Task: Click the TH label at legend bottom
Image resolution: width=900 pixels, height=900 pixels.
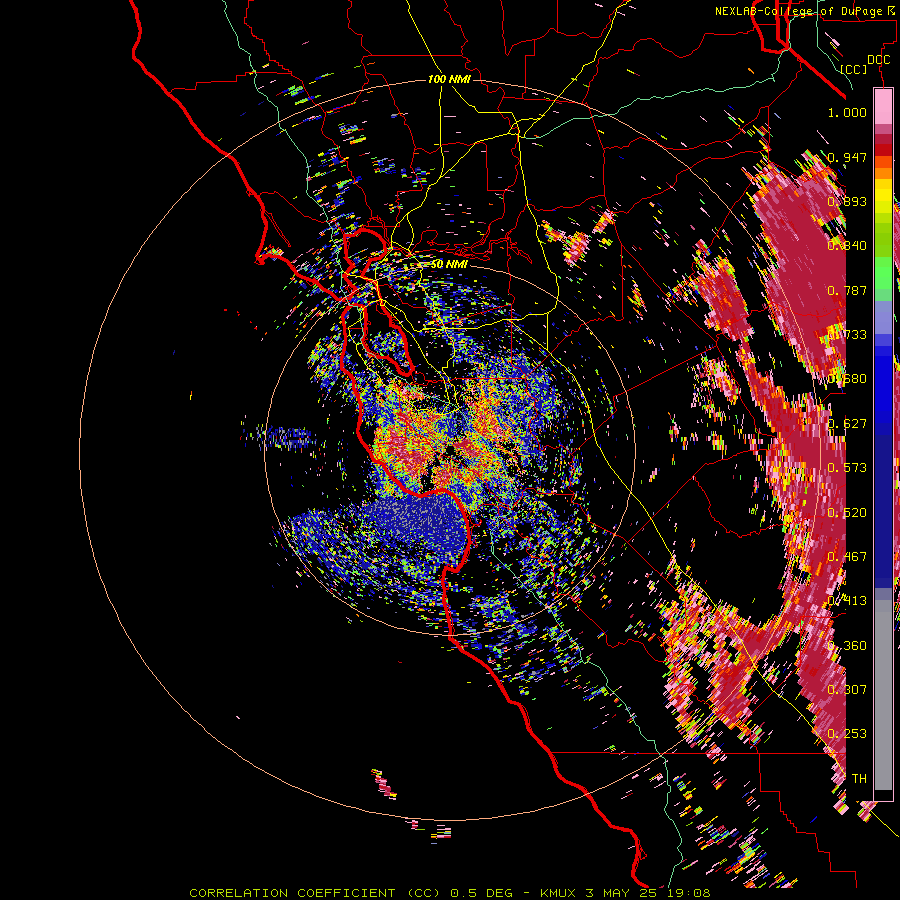Action: click(859, 778)
